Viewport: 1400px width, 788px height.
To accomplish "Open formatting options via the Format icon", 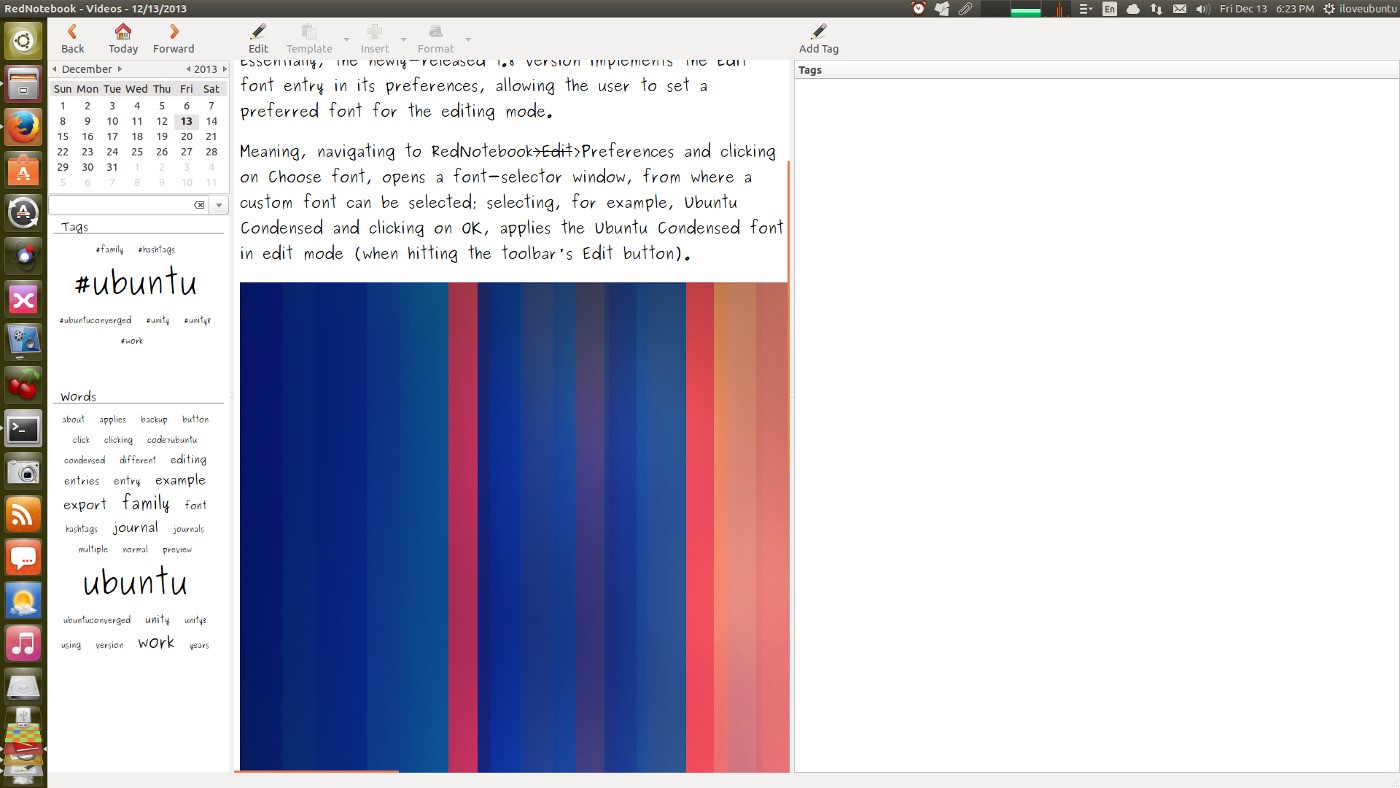I will (435, 33).
